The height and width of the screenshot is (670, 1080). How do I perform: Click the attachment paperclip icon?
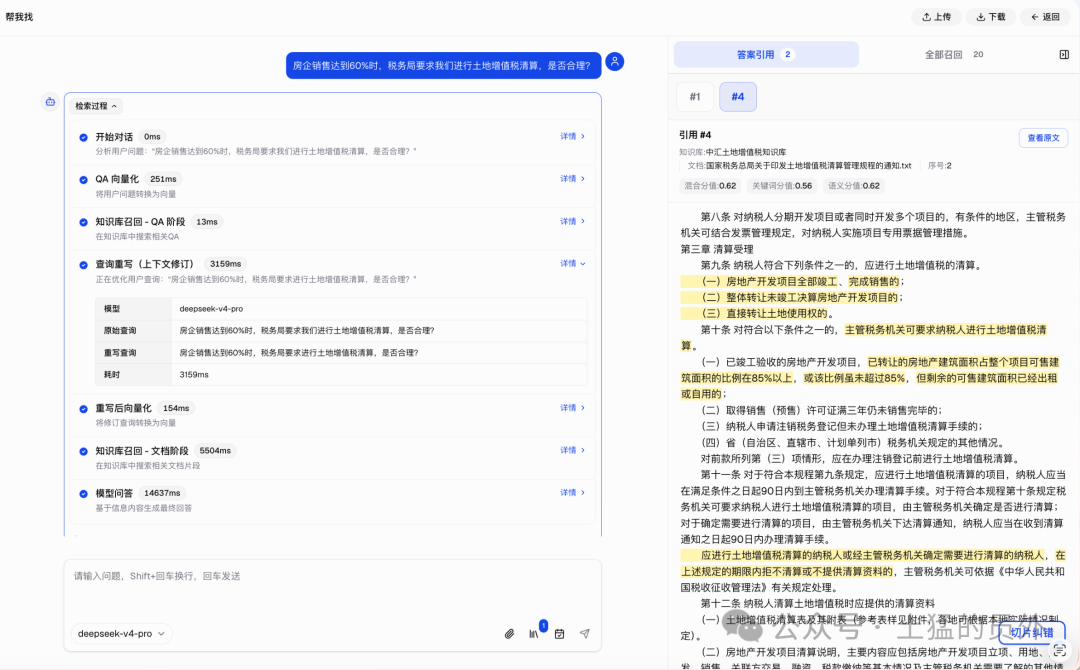pyautogui.click(x=509, y=634)
